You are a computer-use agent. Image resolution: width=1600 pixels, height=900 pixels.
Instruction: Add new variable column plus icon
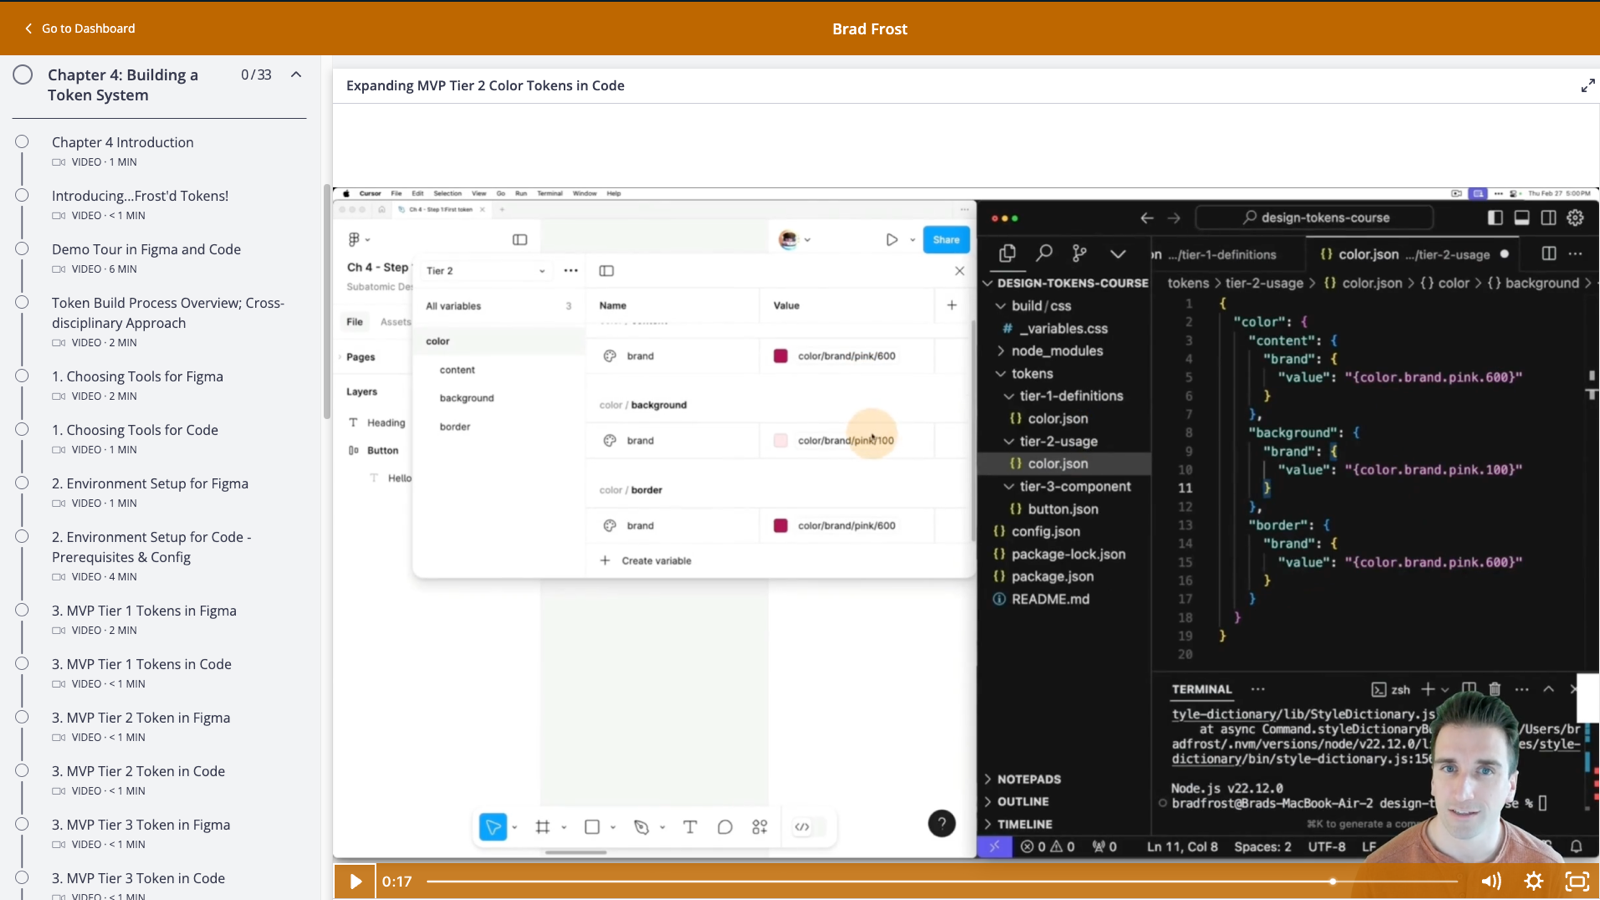click(952, 305)
